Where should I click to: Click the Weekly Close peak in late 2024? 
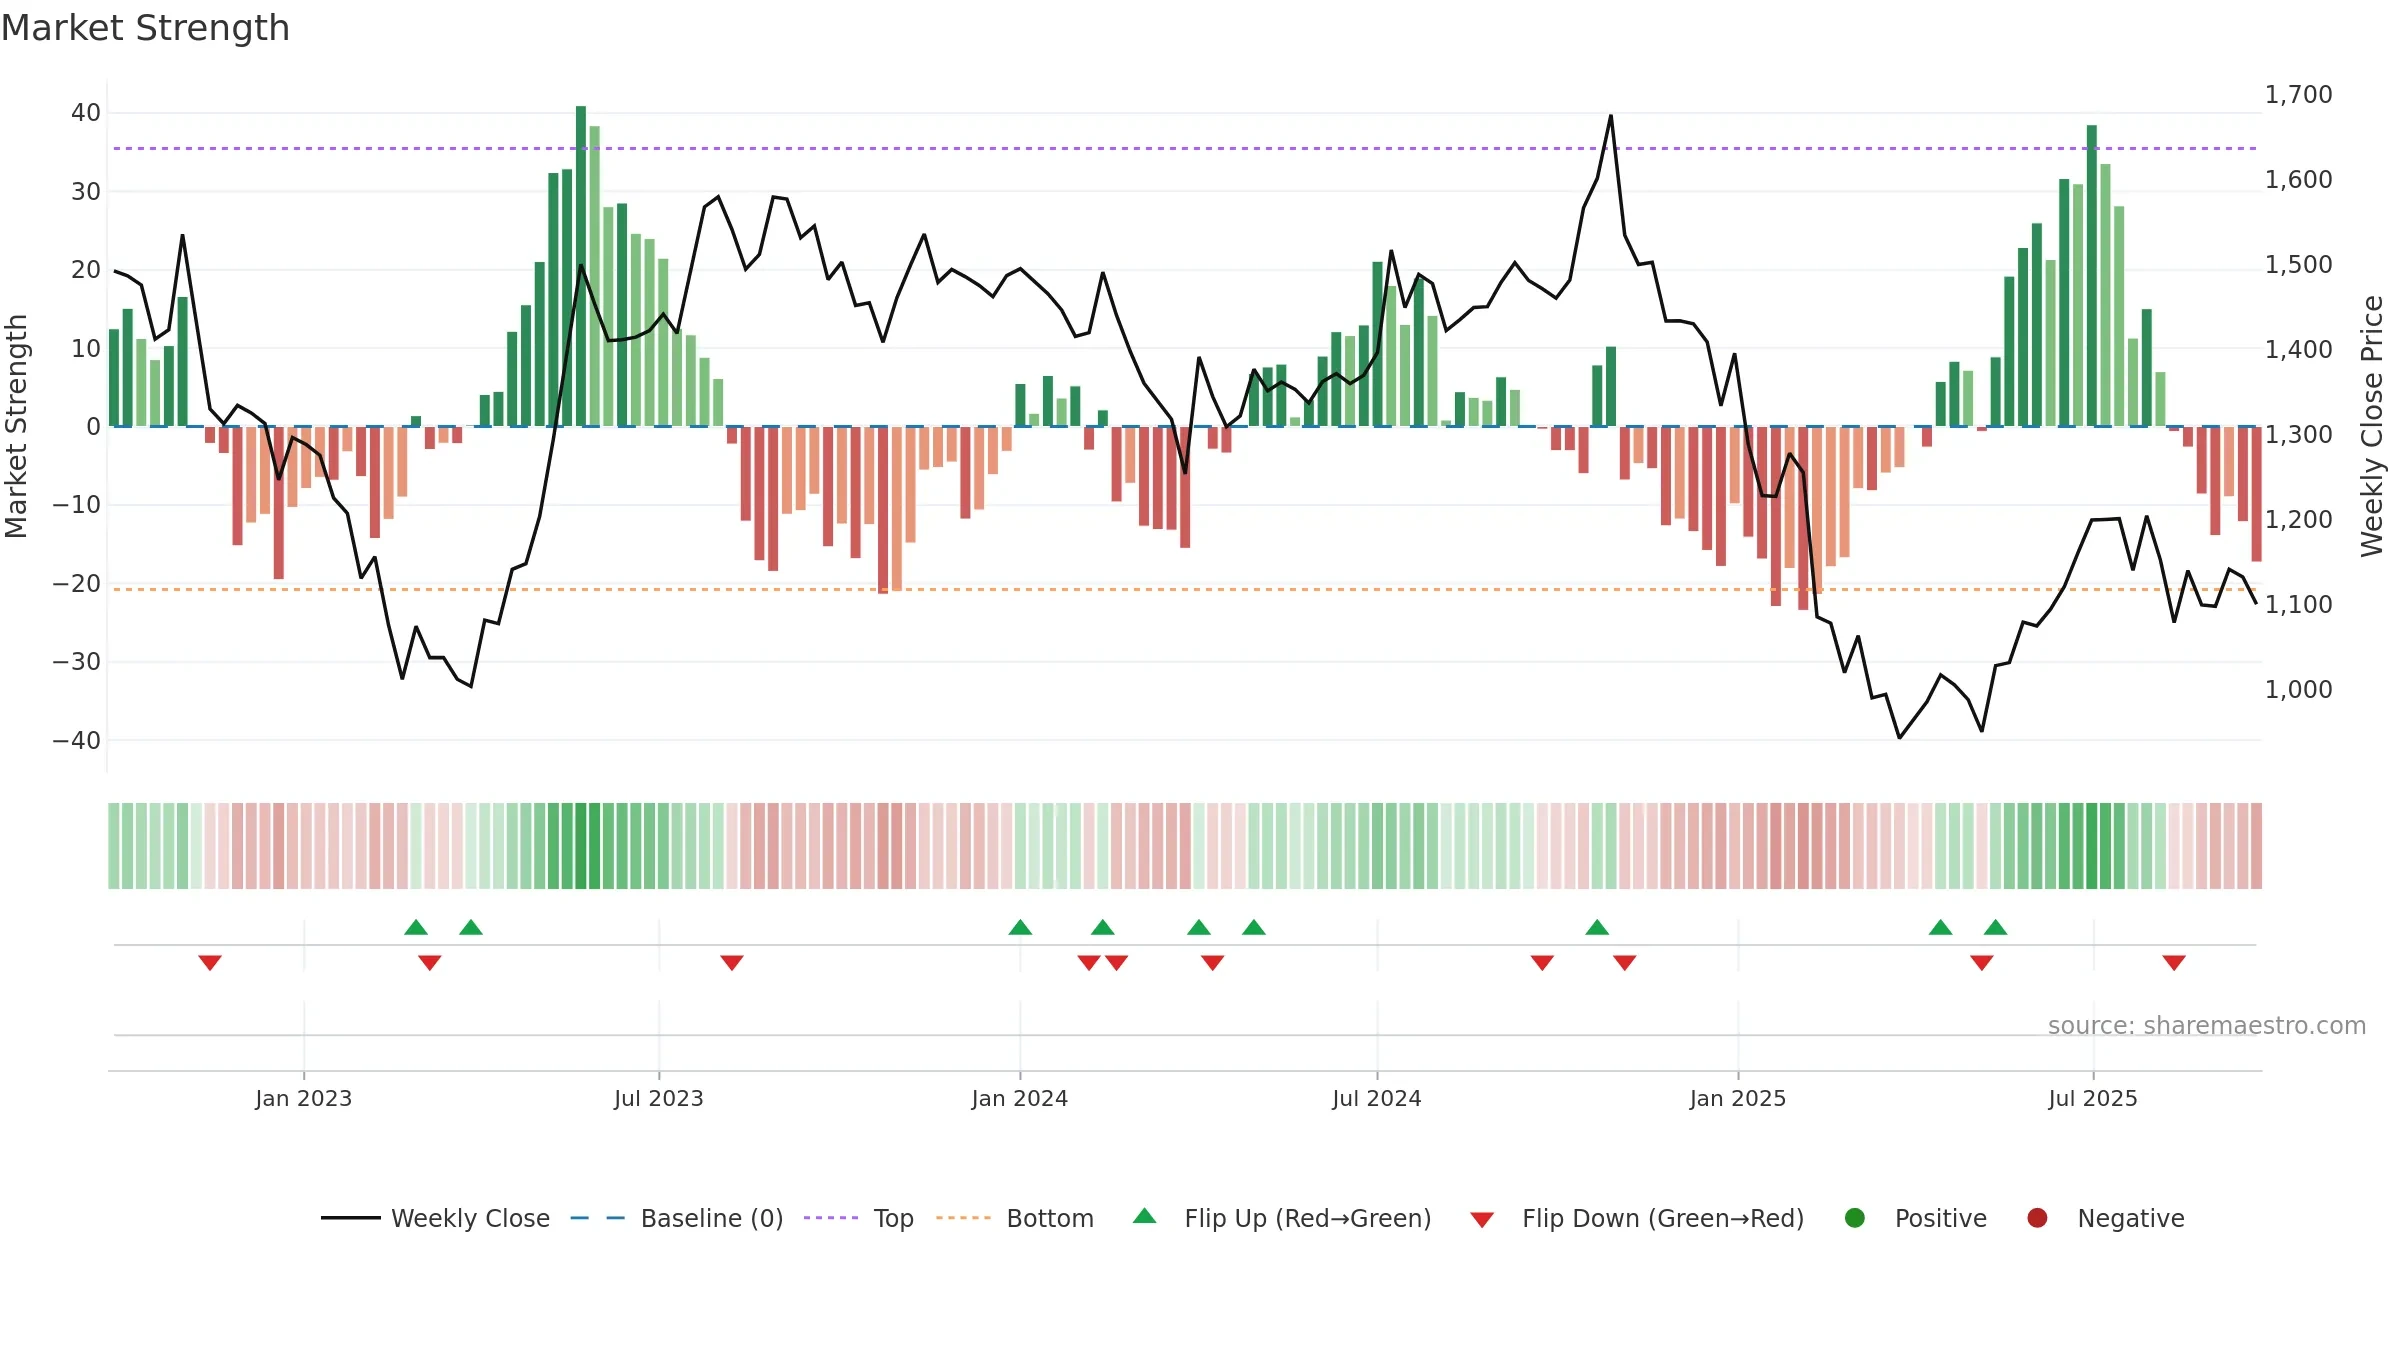click(x=1611, y=116)
